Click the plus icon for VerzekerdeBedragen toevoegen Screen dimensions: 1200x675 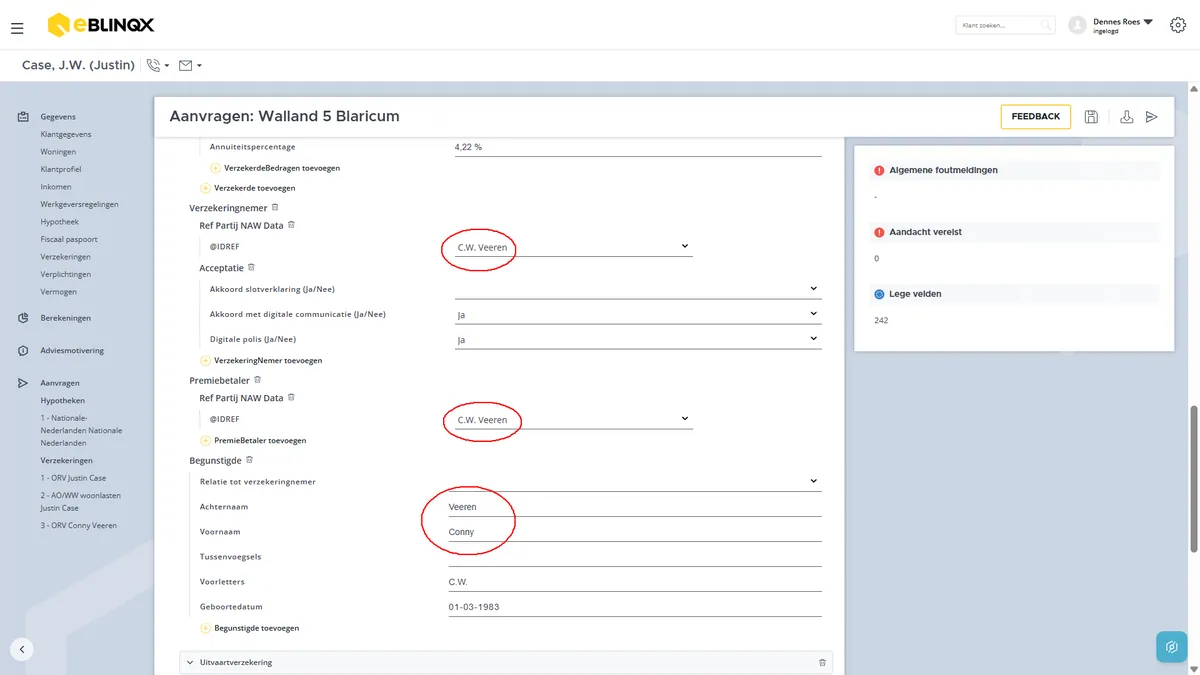pos(215,168)
